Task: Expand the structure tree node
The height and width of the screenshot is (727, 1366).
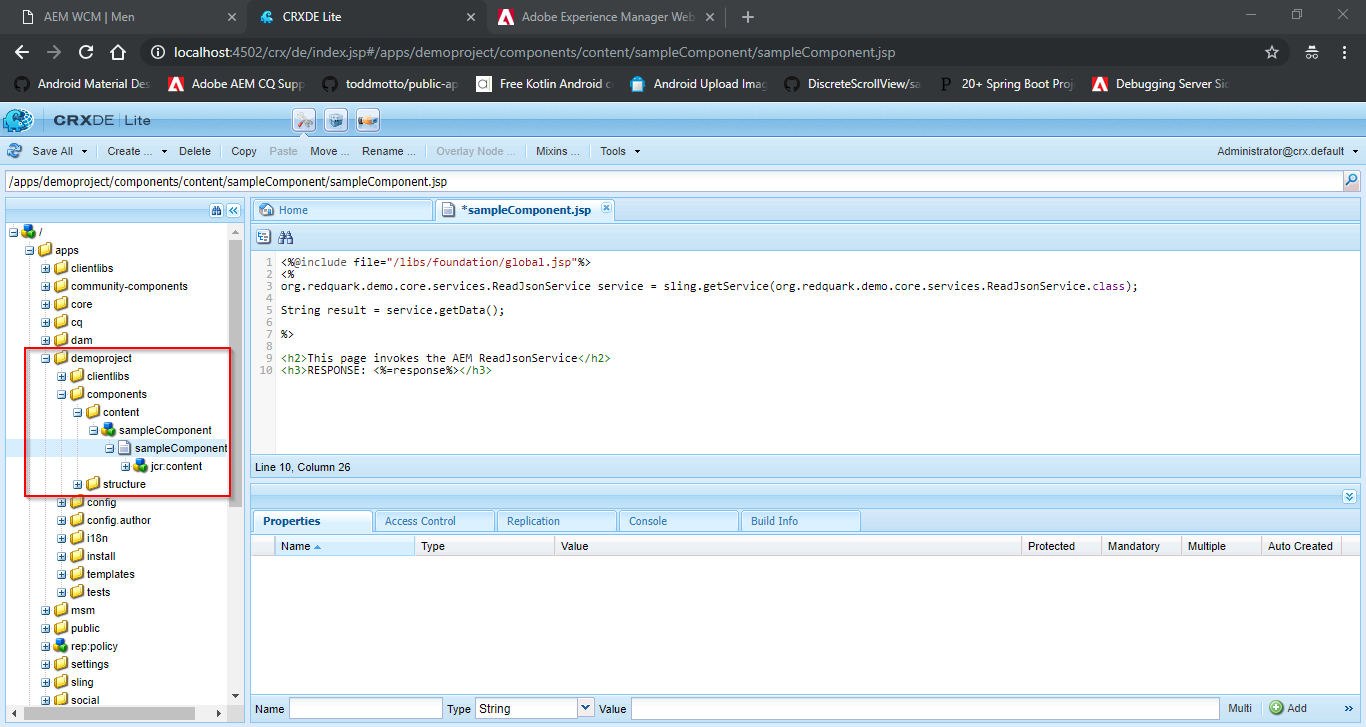Action: pyautogui.click(x=78, y=484)
